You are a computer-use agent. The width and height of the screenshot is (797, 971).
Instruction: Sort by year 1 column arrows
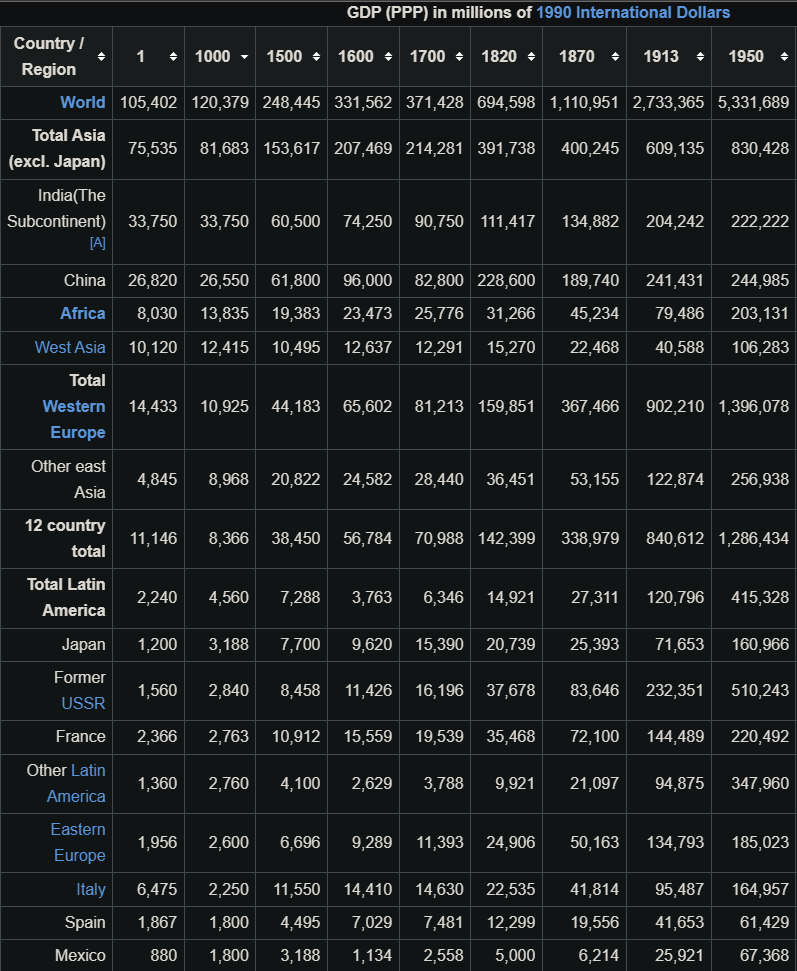[x=173, y=56]
